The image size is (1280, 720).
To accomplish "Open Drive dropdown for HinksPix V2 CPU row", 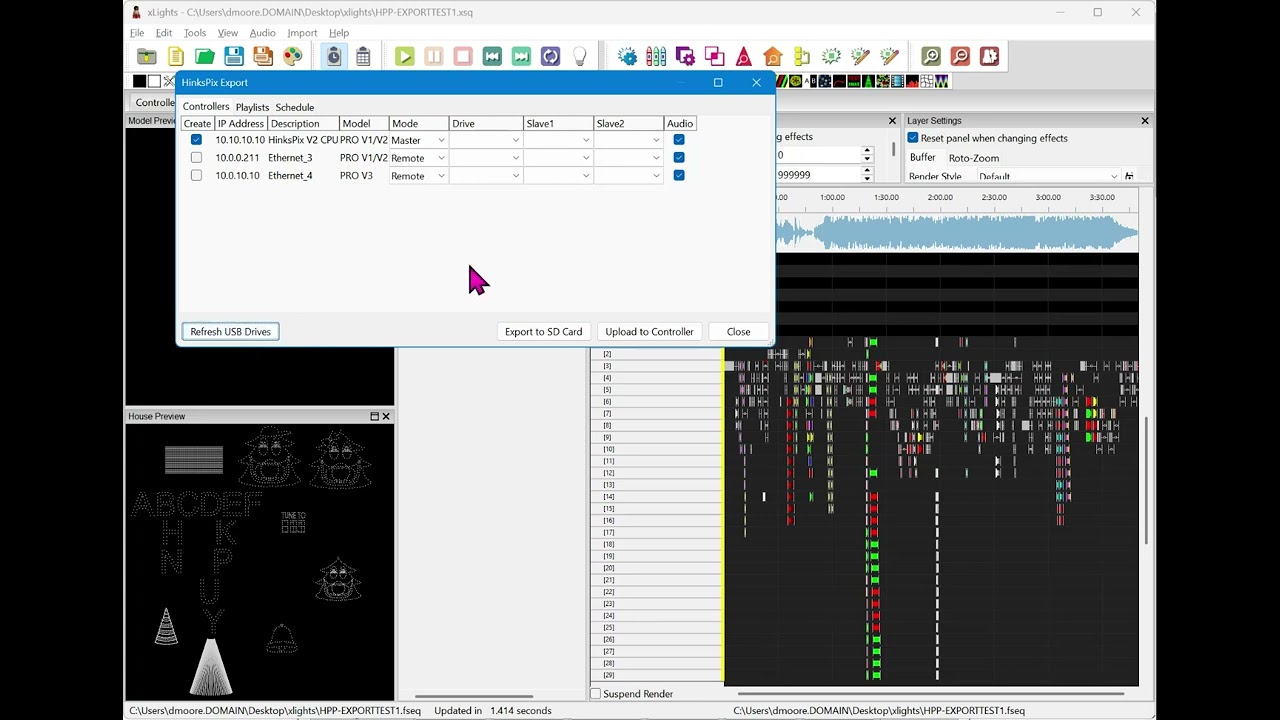I will 486,140.
